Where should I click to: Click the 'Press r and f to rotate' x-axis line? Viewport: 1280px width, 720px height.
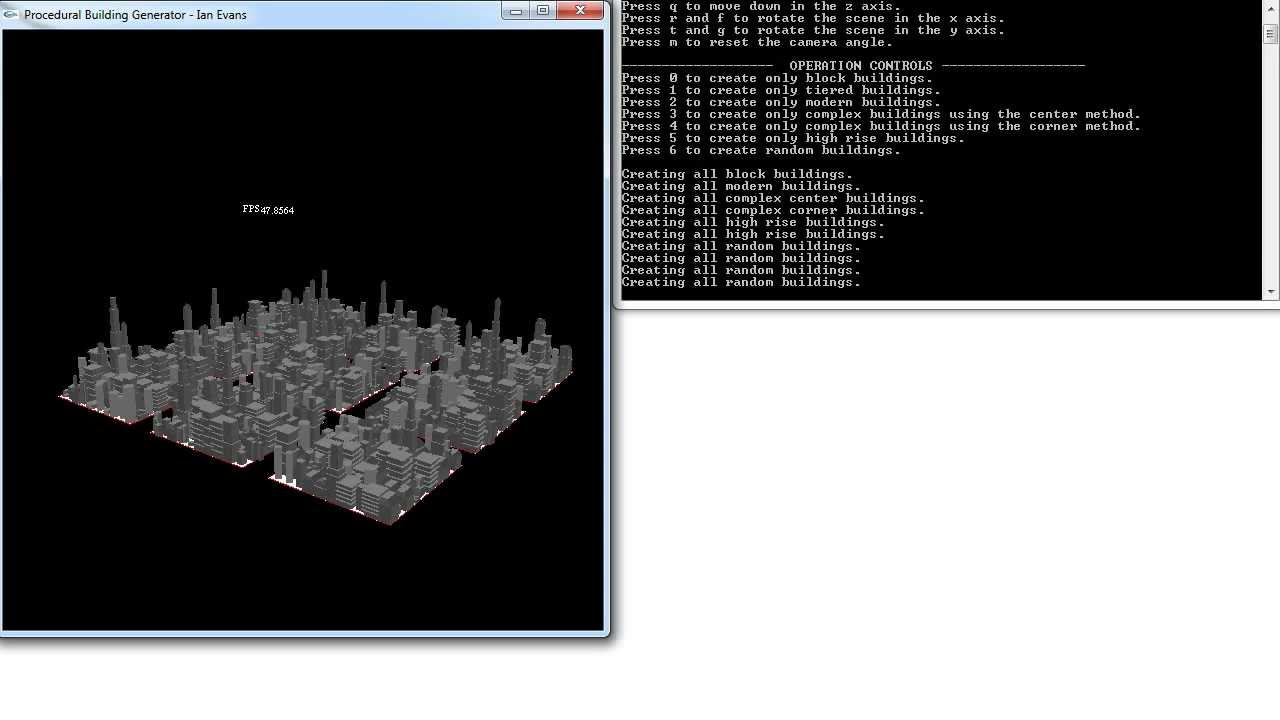click(813, 18)
